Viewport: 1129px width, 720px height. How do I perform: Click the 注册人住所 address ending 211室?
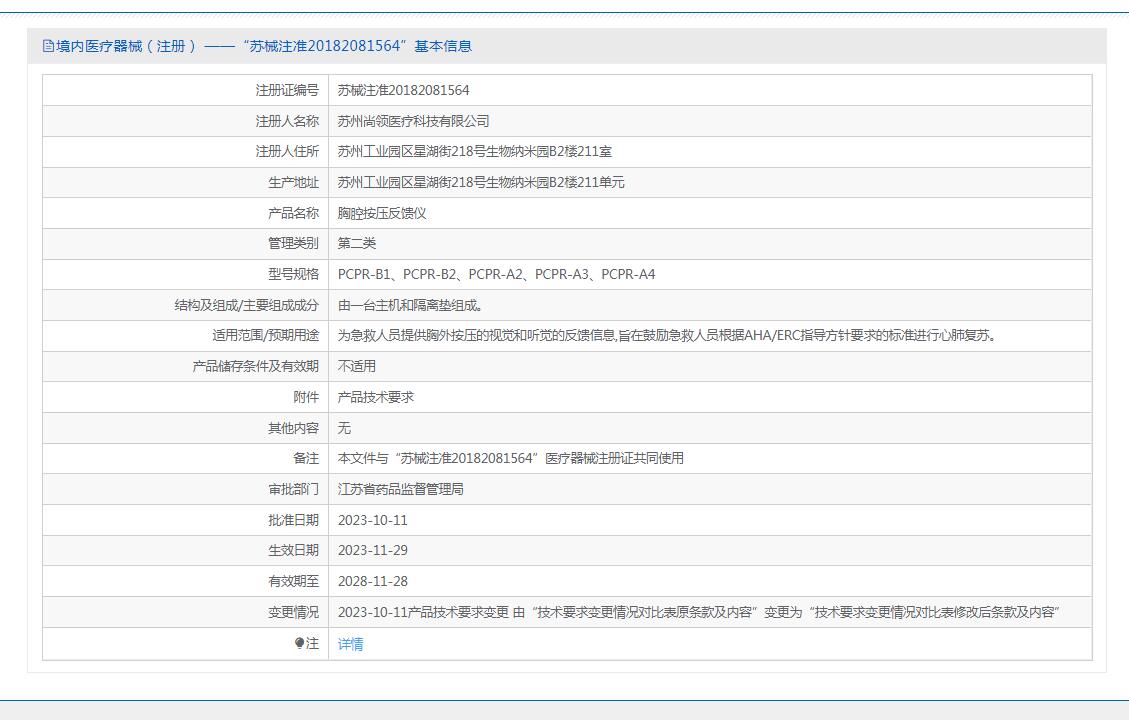coord(474,151)
